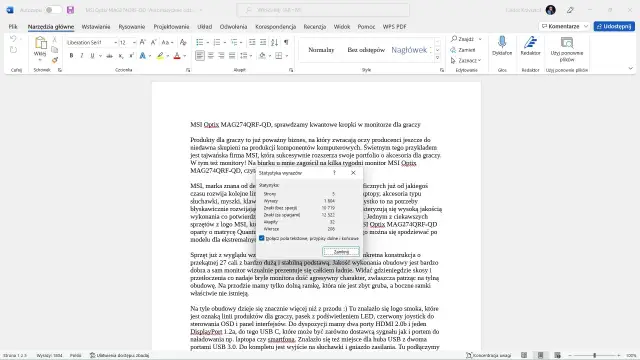Toggle show paragraph marks (¶)
640x360 pixels.
[286, 42]
